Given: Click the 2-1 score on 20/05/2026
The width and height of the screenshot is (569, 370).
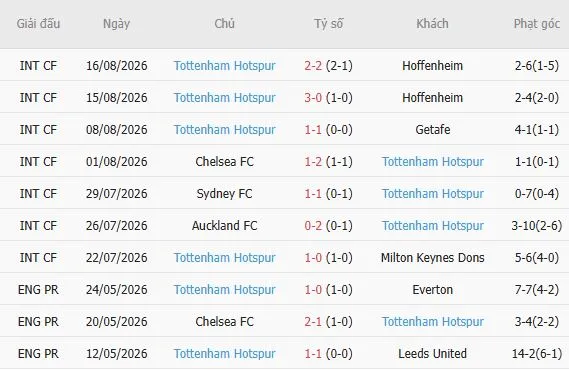Looking at the screenshot, I should (x=313, y=321).
